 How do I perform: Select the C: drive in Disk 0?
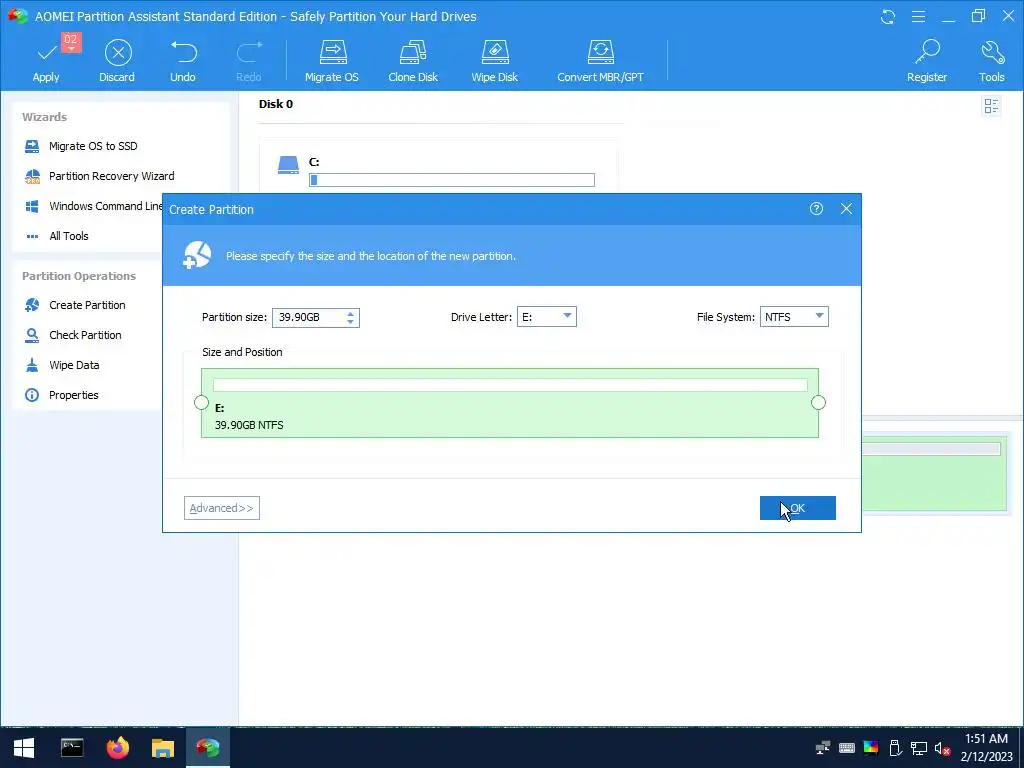pyautogui.click(x=438, y=167)
